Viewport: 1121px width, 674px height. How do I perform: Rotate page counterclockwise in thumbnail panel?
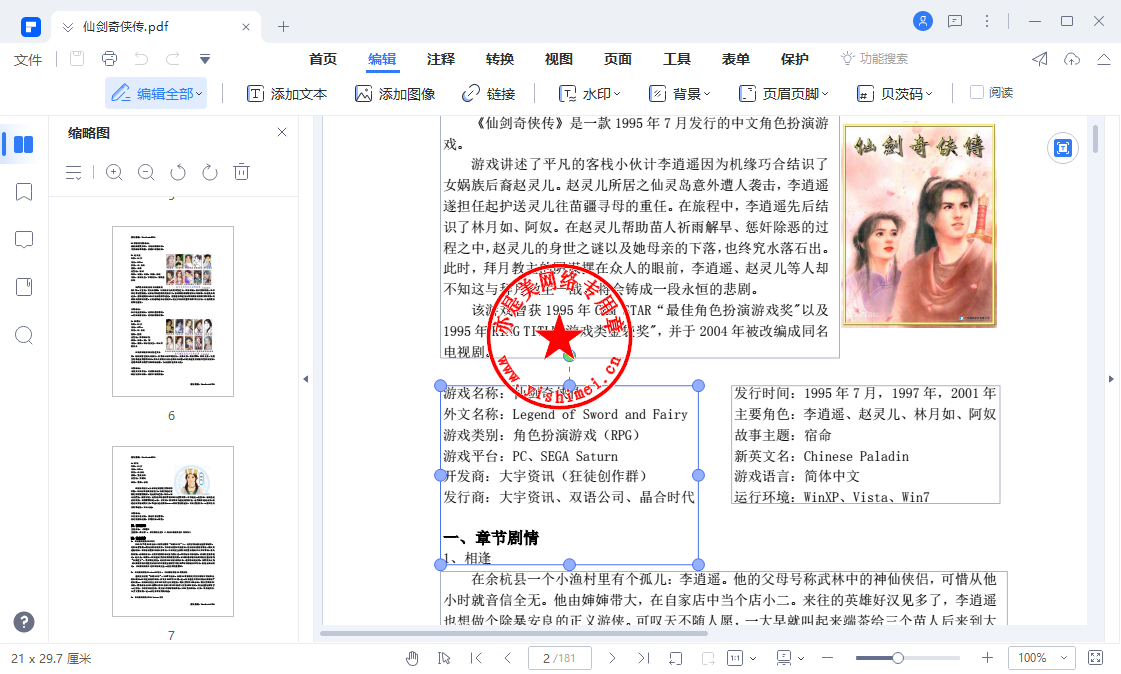pyautogui.click(x=178, y=172)
